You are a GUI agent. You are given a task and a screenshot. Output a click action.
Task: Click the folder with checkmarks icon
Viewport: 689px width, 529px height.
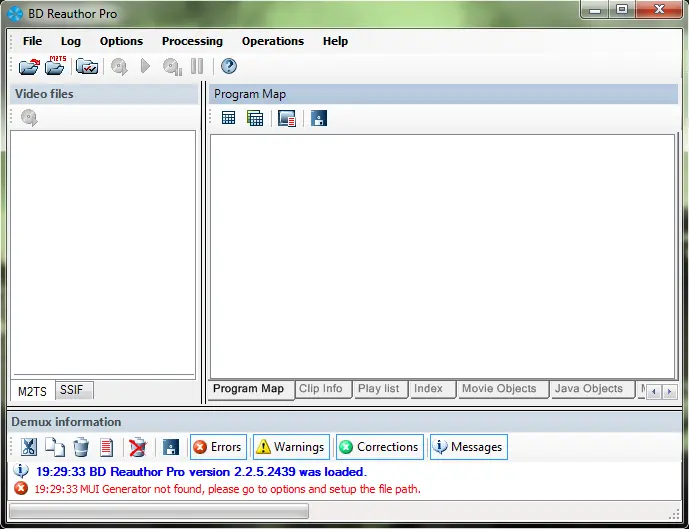click(87, 67)
